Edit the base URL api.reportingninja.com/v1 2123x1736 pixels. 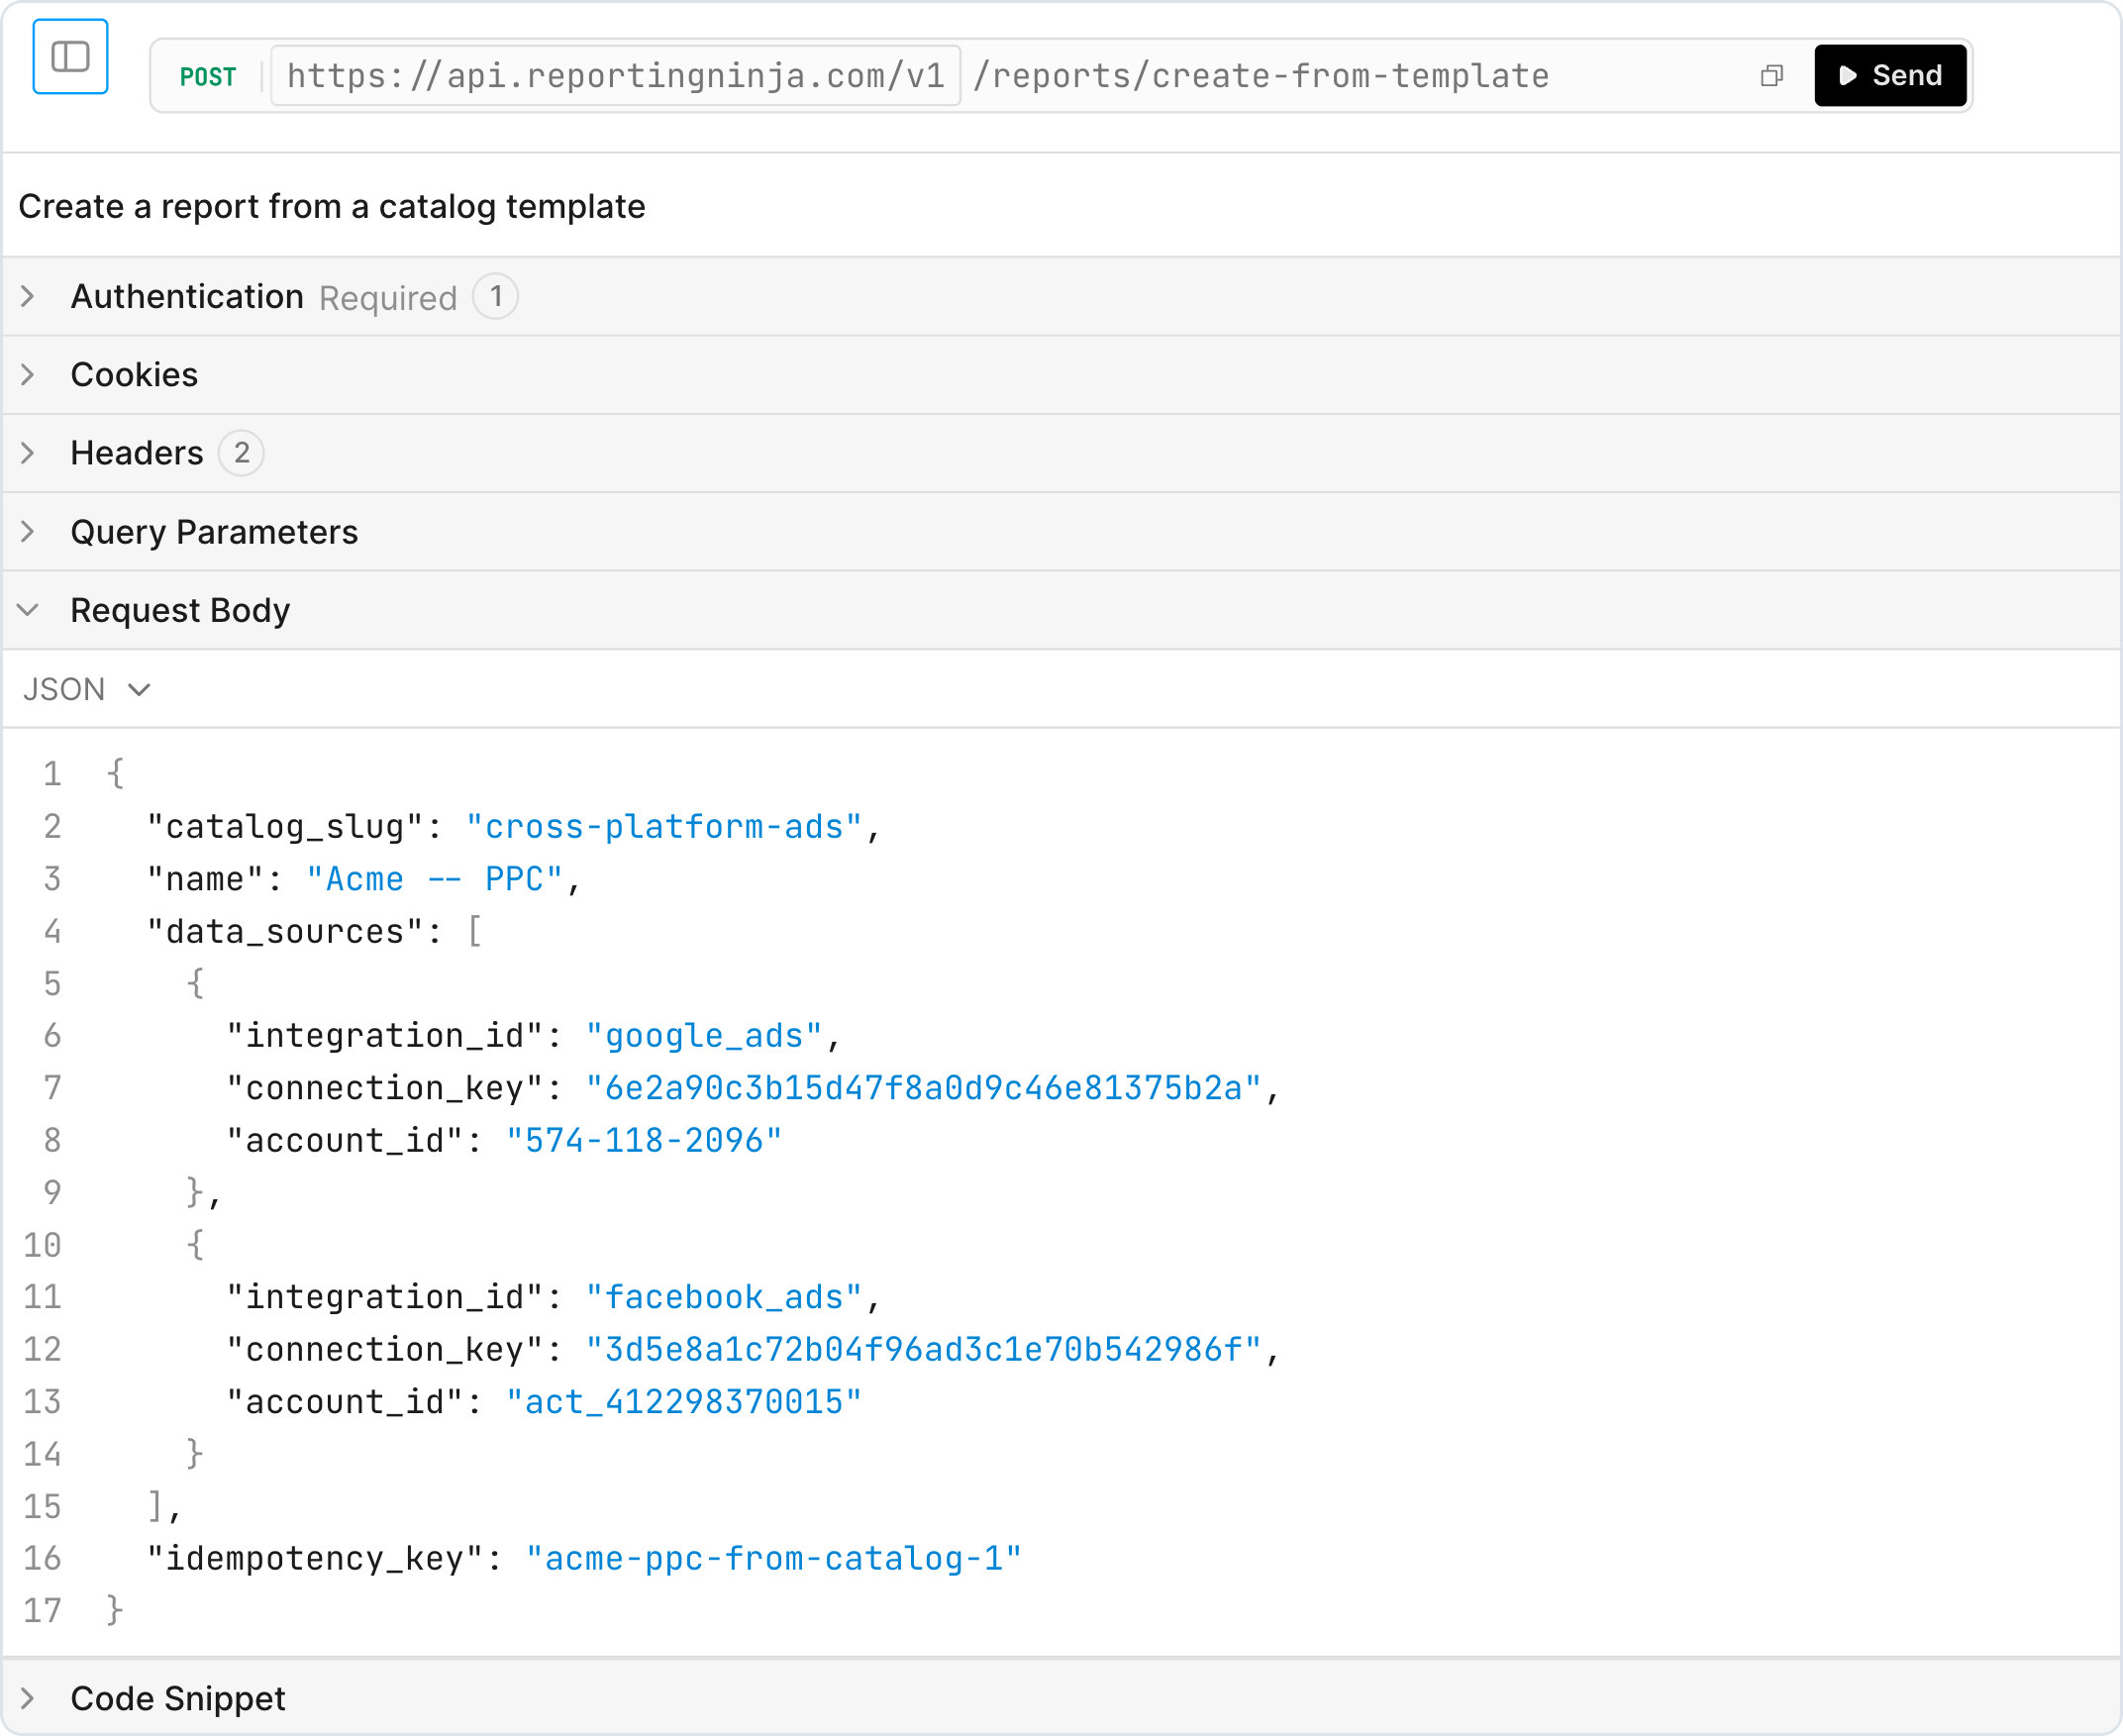point(616,76)
